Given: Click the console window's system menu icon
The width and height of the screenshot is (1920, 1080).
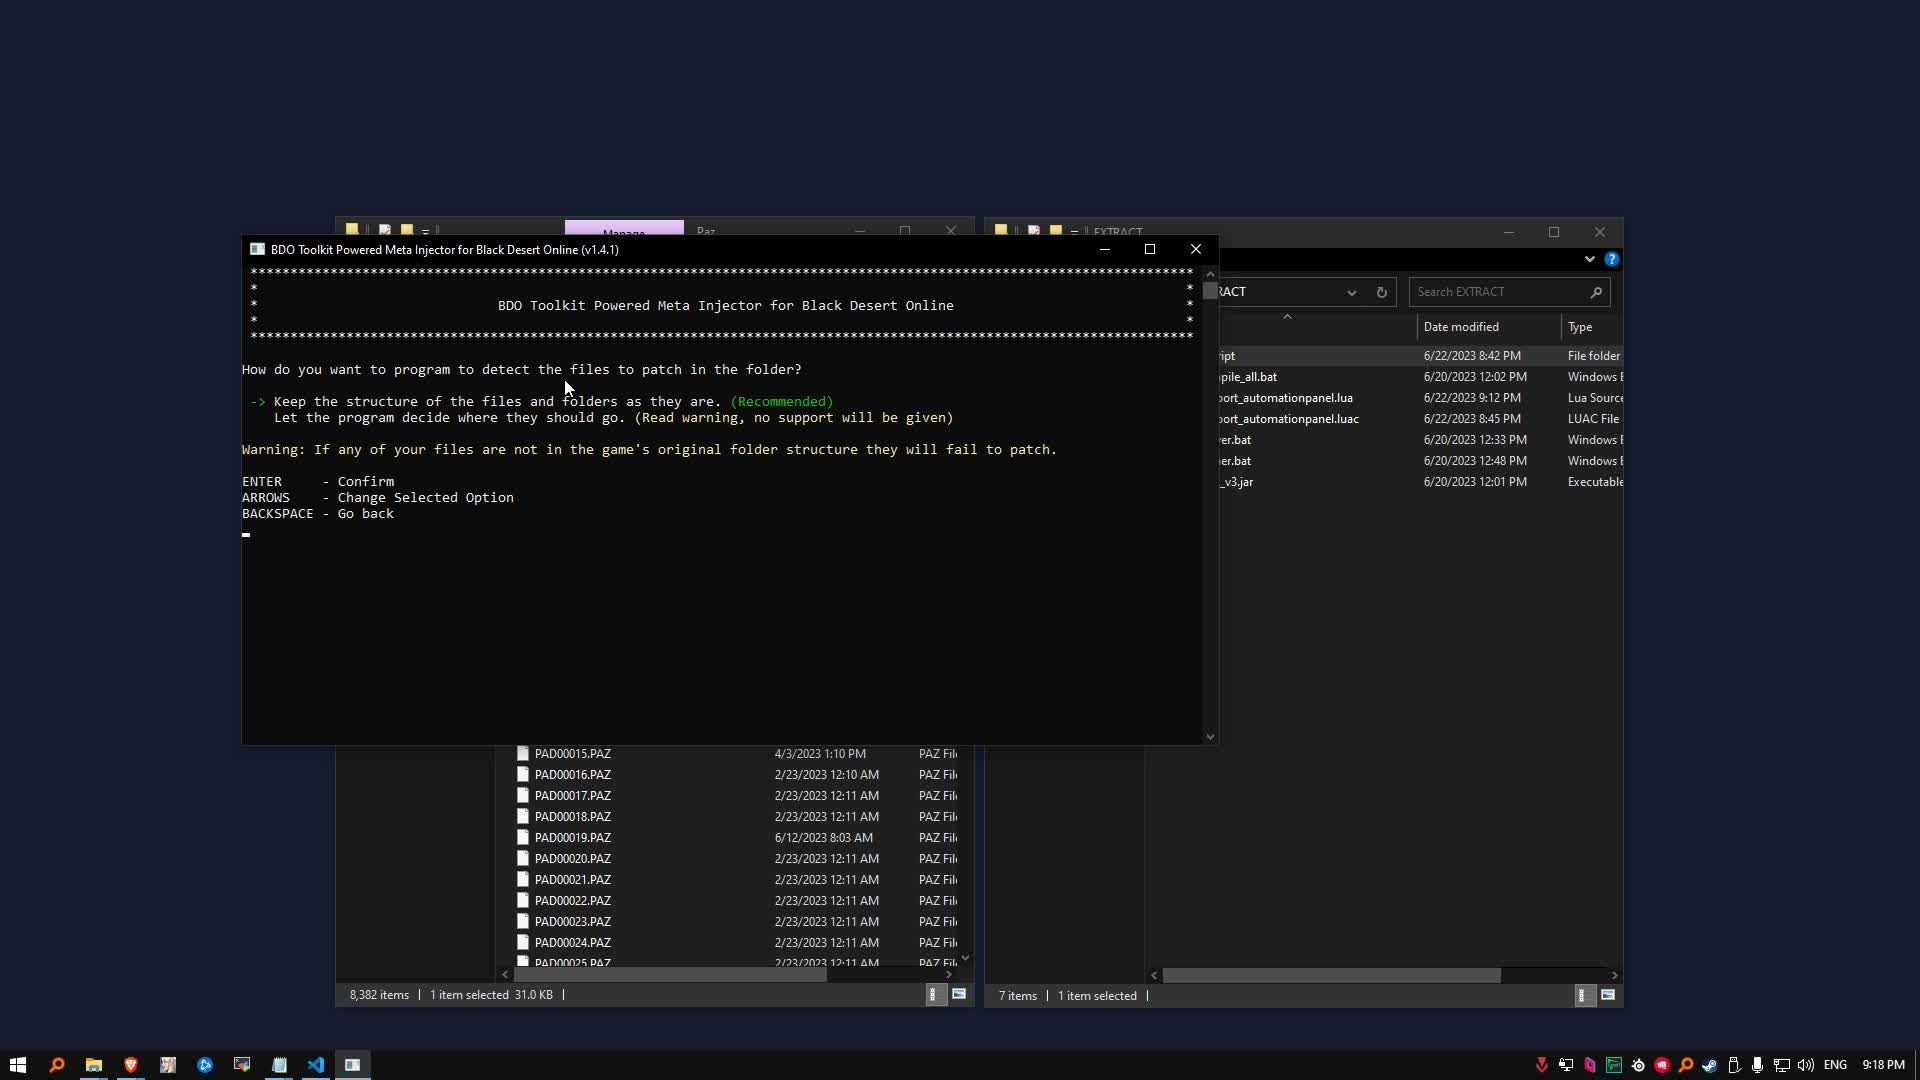Looking at the screenshot, I should coord(257,249).
